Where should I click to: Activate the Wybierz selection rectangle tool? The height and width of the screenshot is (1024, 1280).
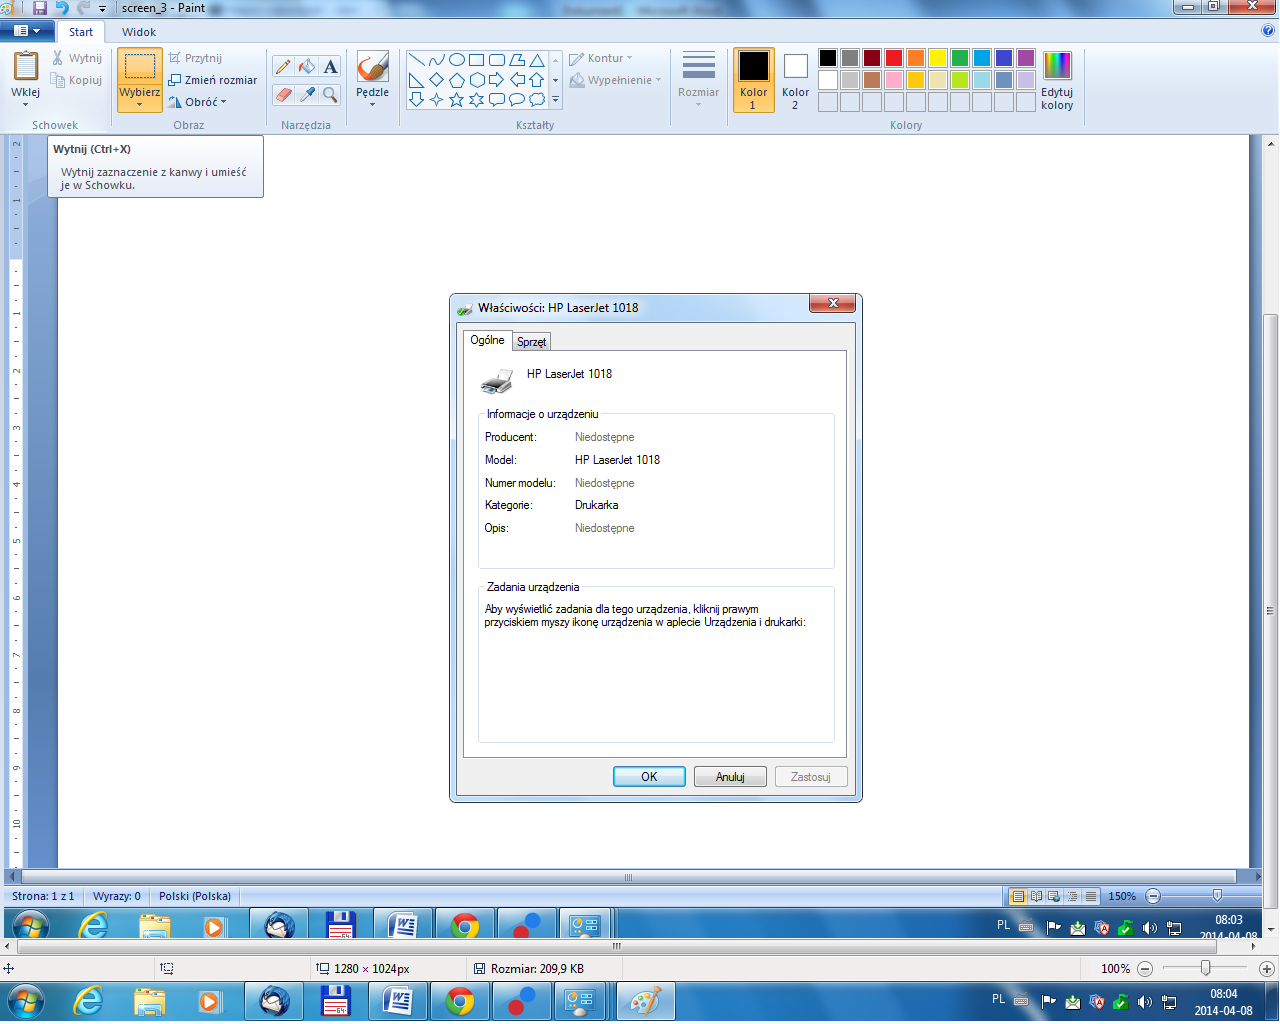point(140,67)
